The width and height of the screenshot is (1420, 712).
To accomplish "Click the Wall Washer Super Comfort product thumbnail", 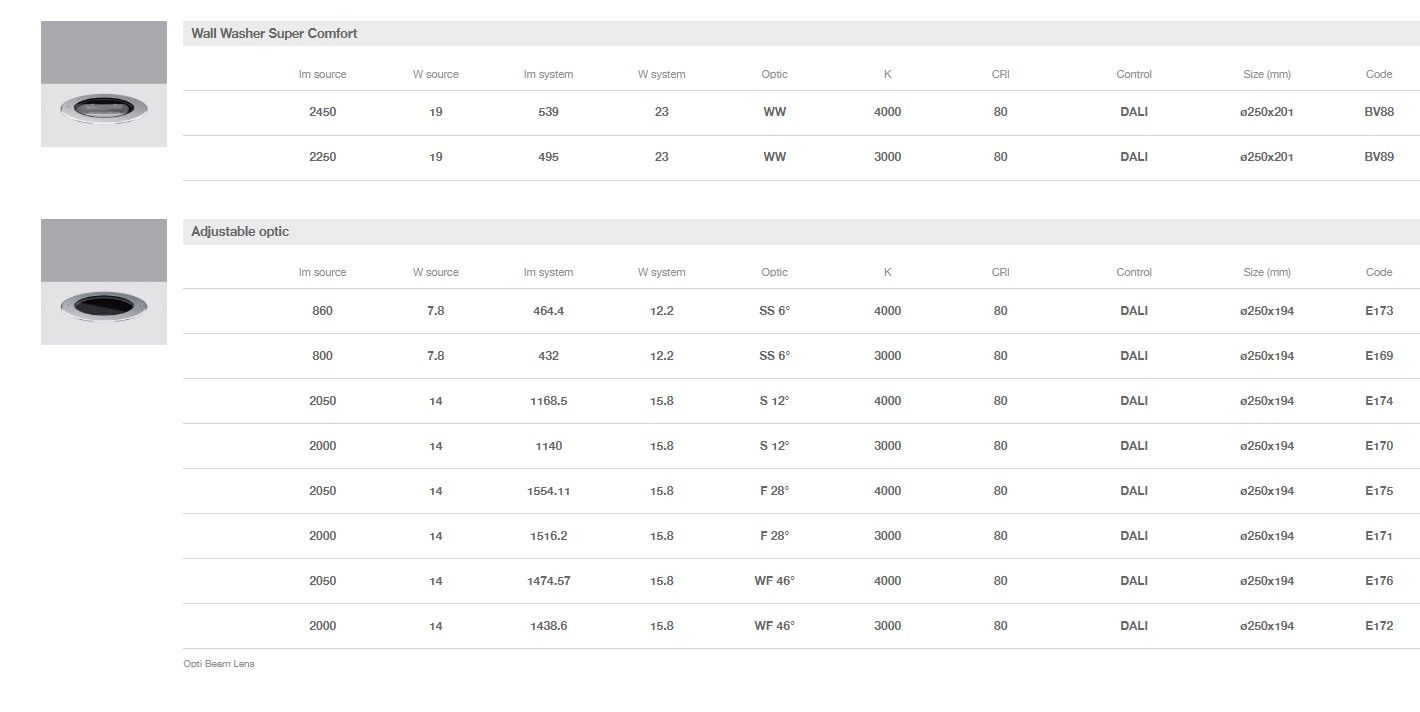I will [103, 84].
